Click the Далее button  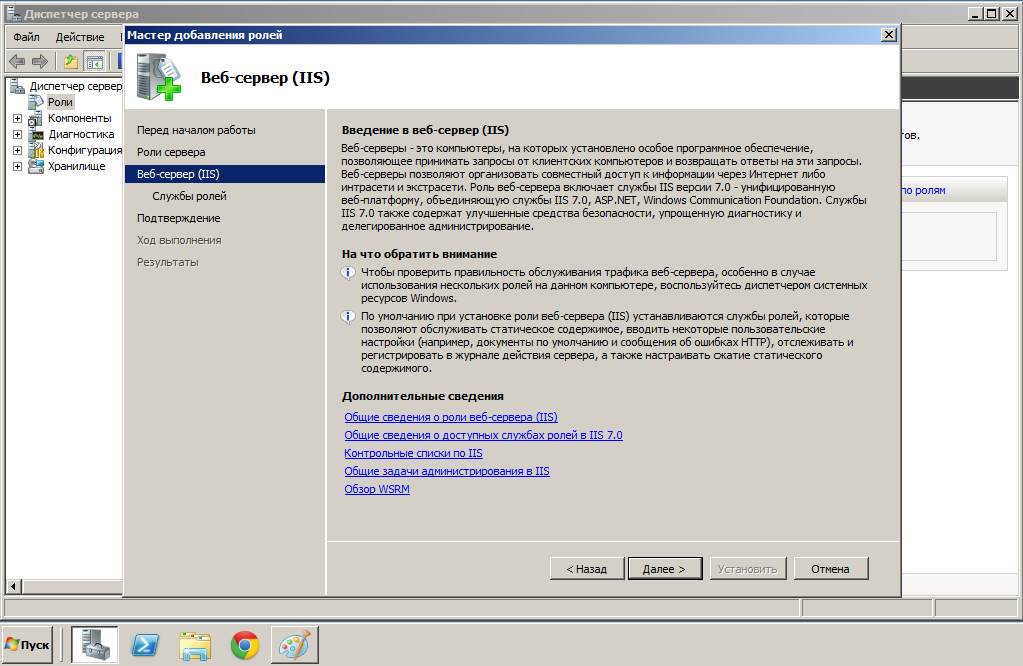[x=664, y=569]
